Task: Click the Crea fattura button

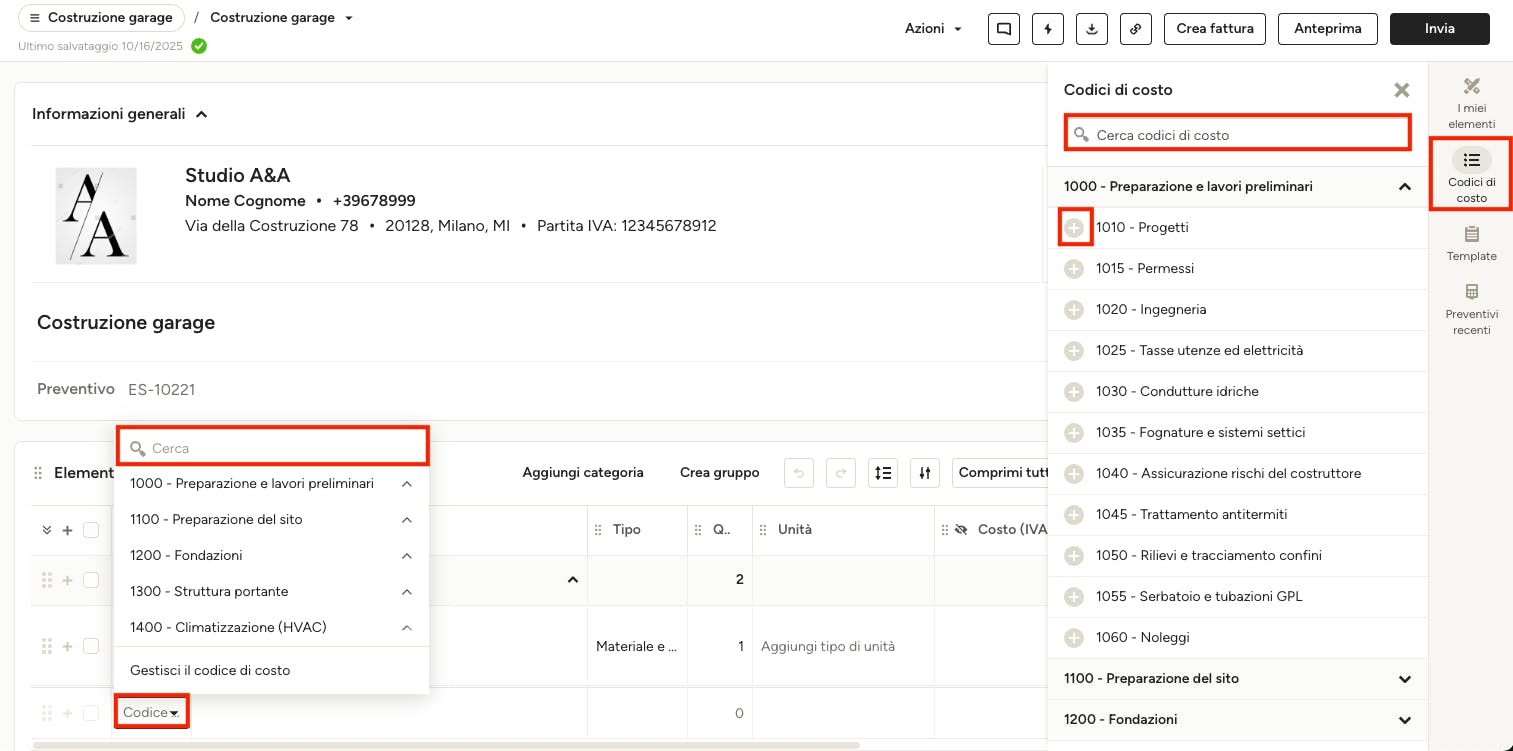Action: tap(1215, 29)
